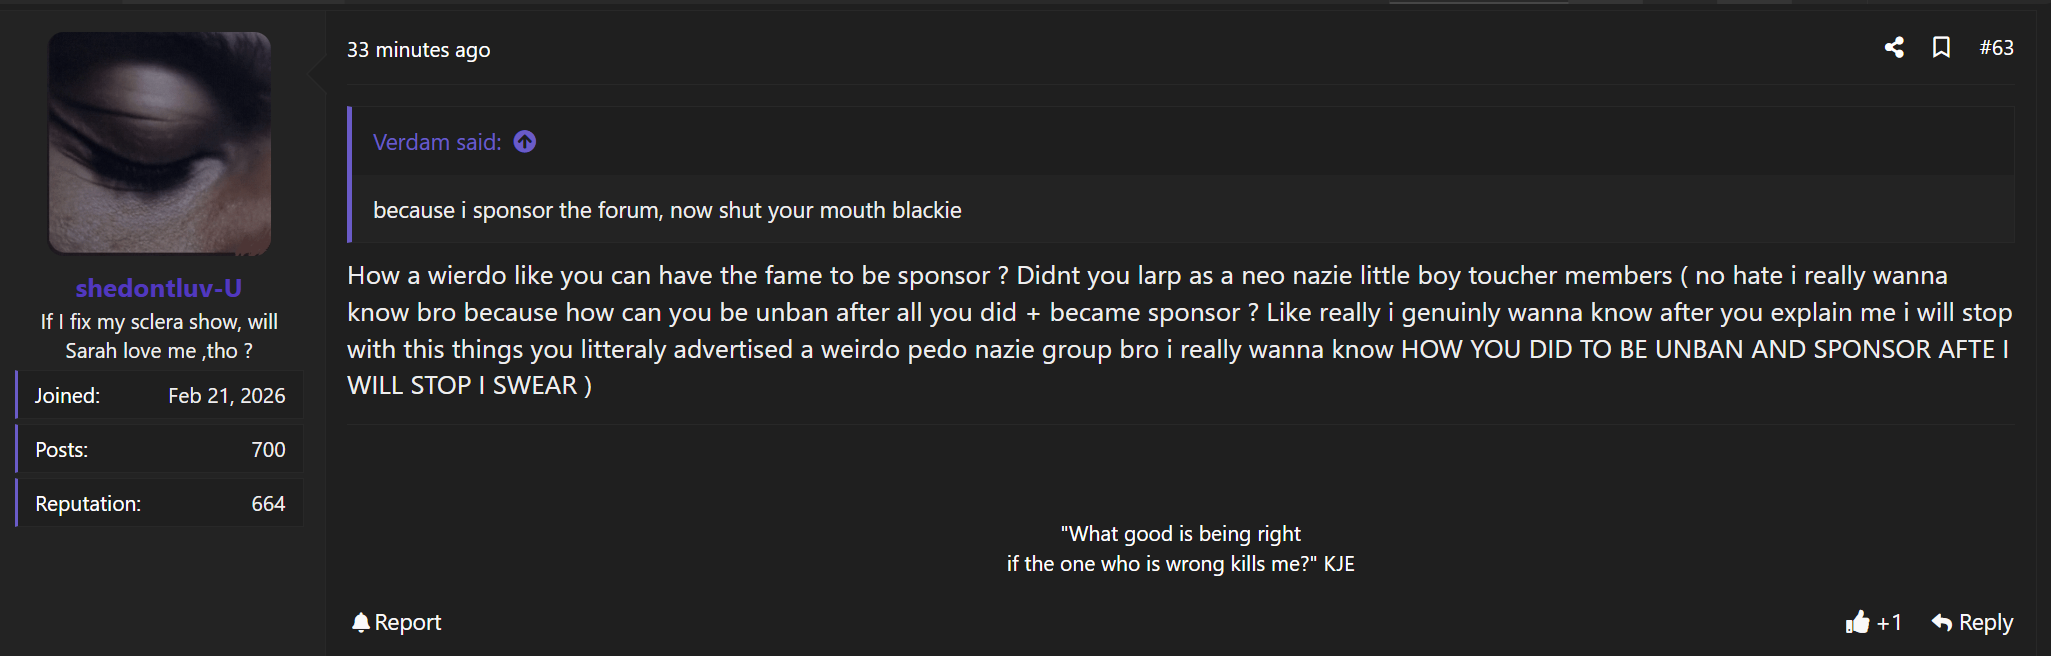Like the post with thumbs-up icon

1857,622
